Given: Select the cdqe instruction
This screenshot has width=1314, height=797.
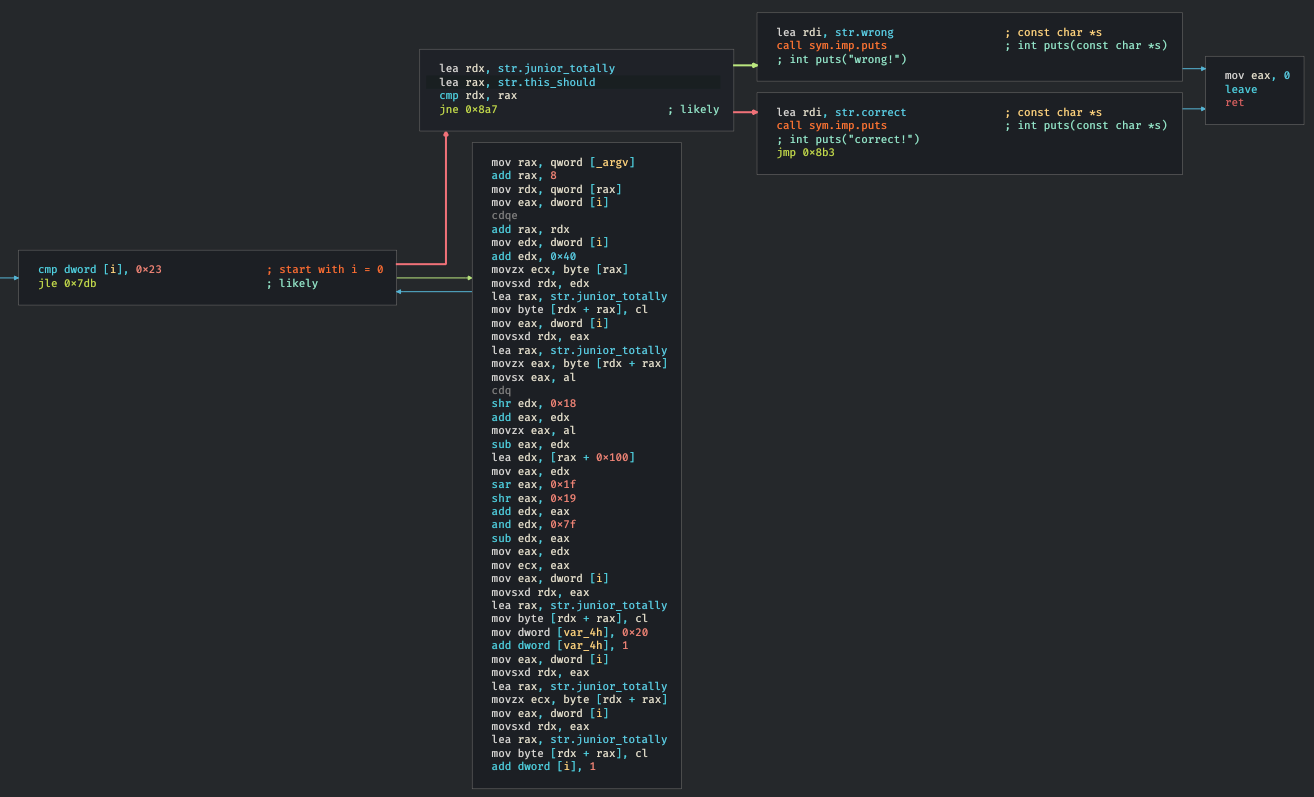Looking at the screenshot, I should click(x=504, y=216).
